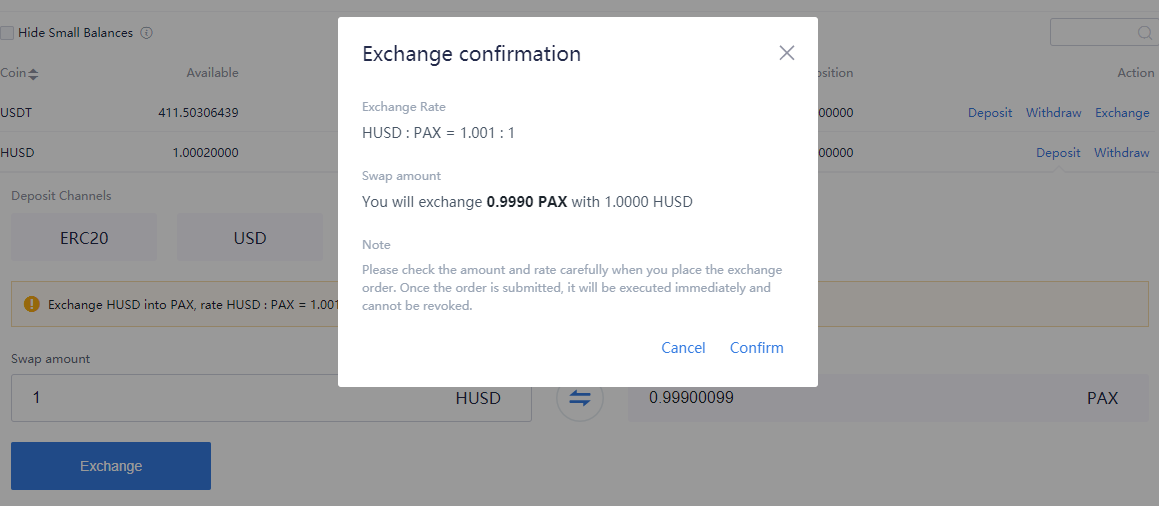This screenshot has width=1159, height=506.
Task: Toggle Hide Small Balances checkbox
Action: [x=7, y=33]
